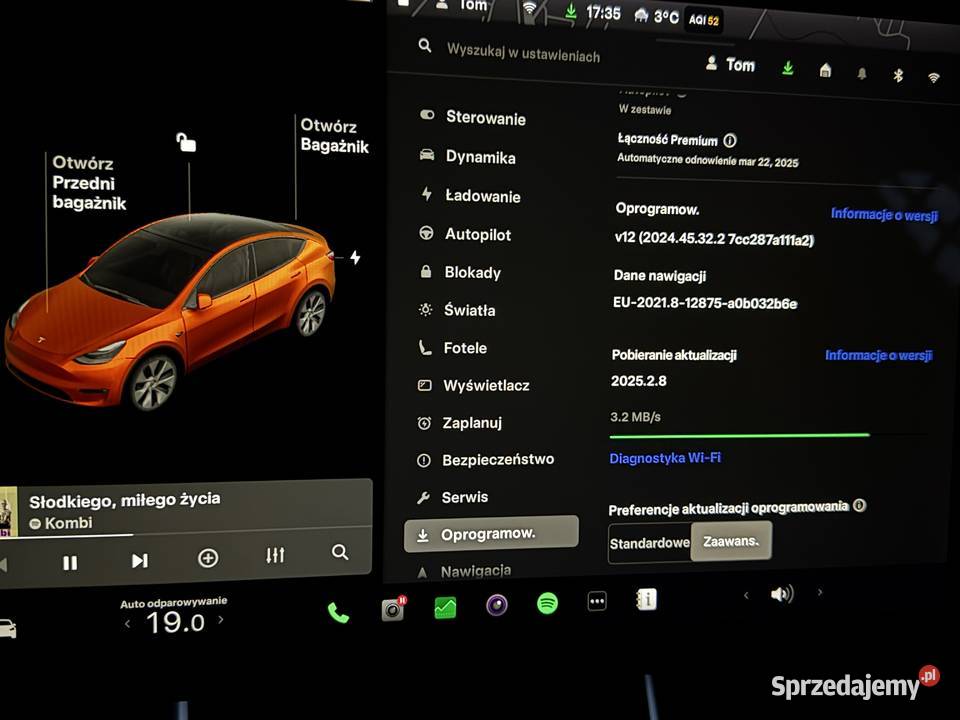Click the magnifier icon in settings search
The width and height of the screenshot is (960, 720).
pos(425,45)
